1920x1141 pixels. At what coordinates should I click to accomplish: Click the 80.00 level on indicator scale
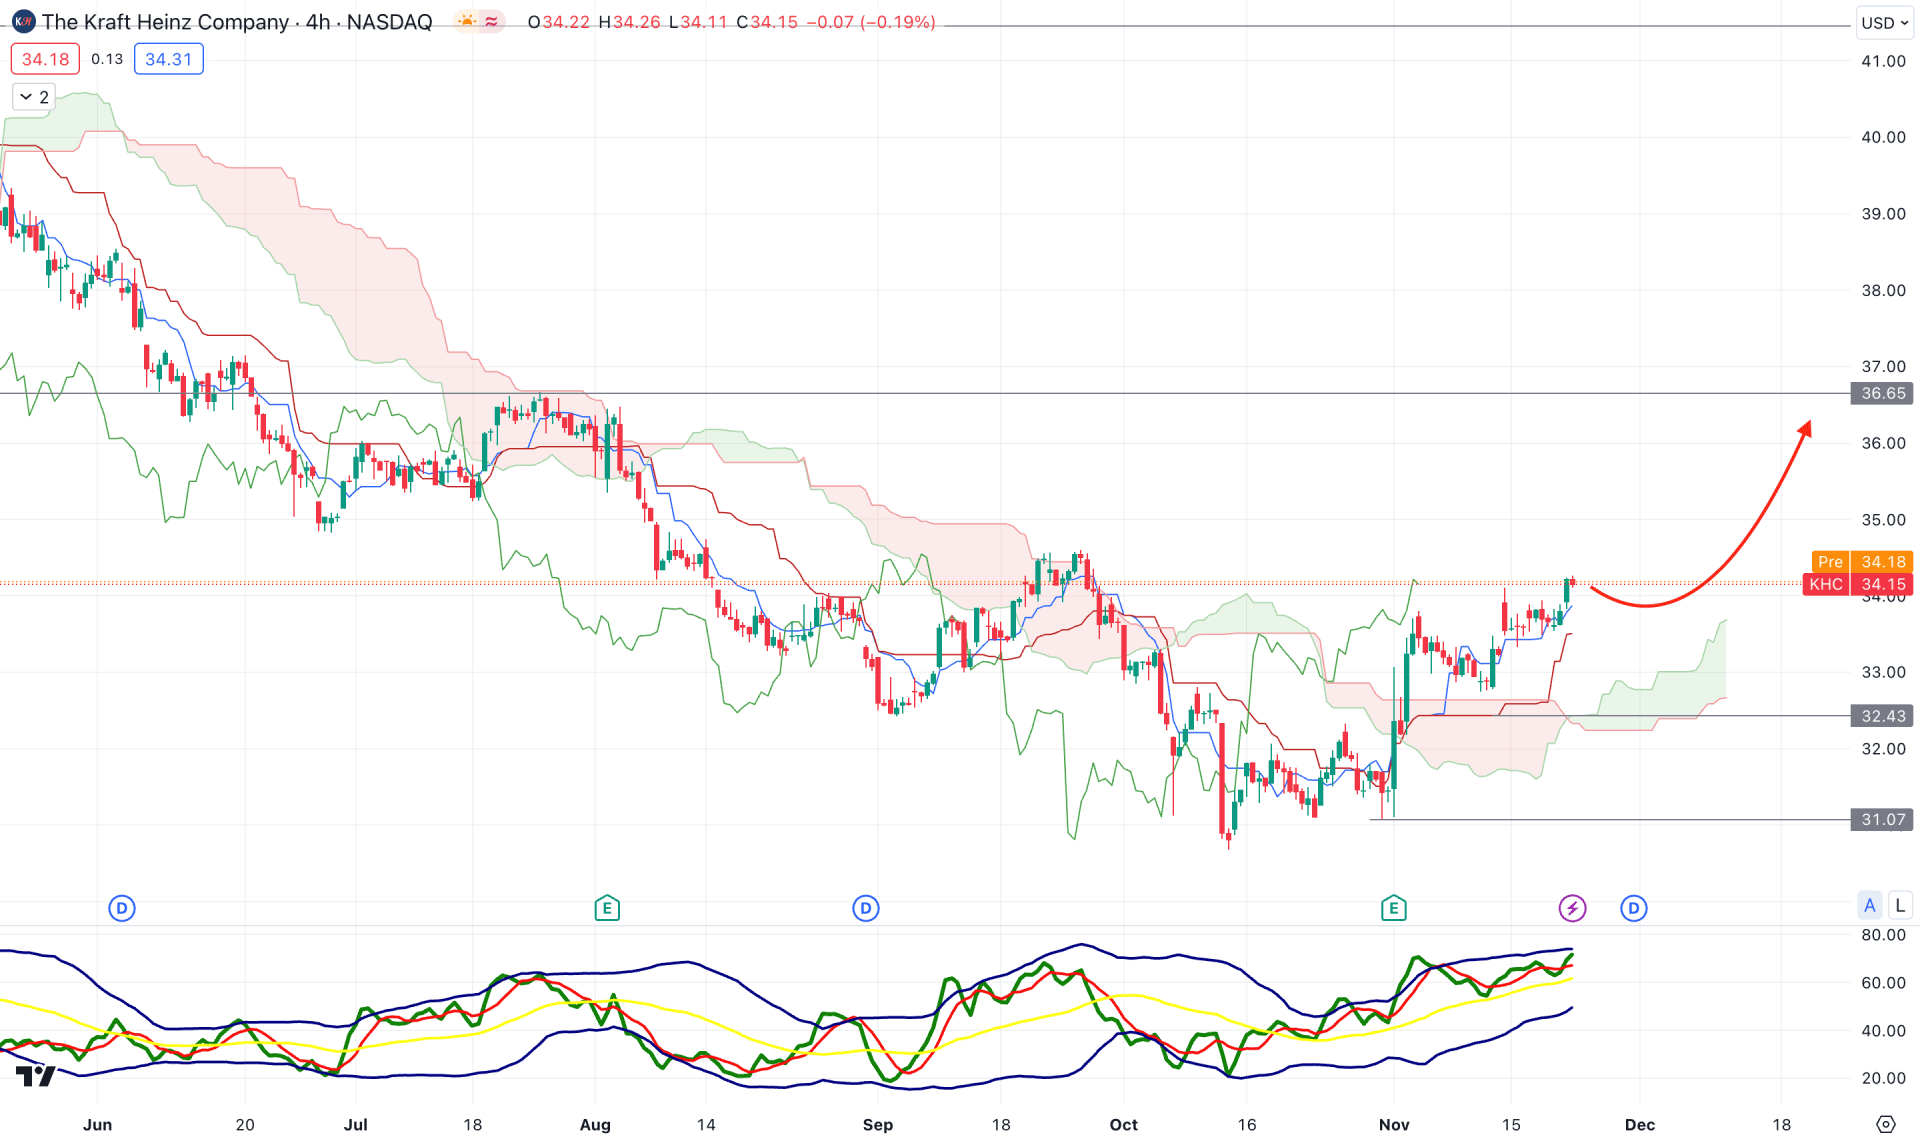tap(1883, 935)
